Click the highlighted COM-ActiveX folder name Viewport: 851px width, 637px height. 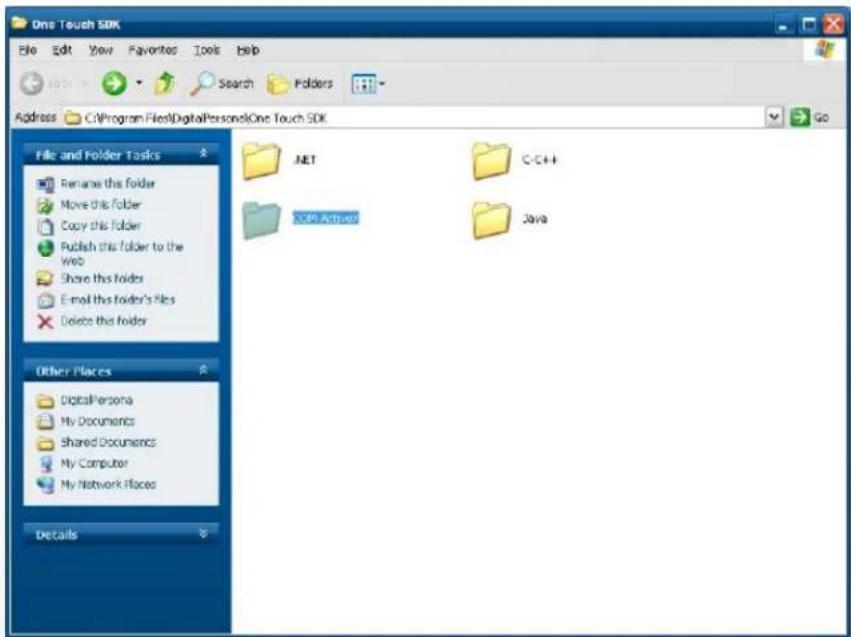coord(326,218)
